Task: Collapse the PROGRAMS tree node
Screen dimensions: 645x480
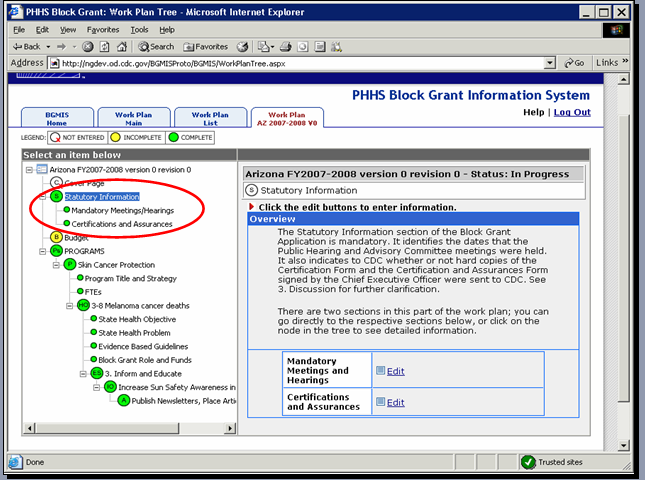Action: click(42, 251)
